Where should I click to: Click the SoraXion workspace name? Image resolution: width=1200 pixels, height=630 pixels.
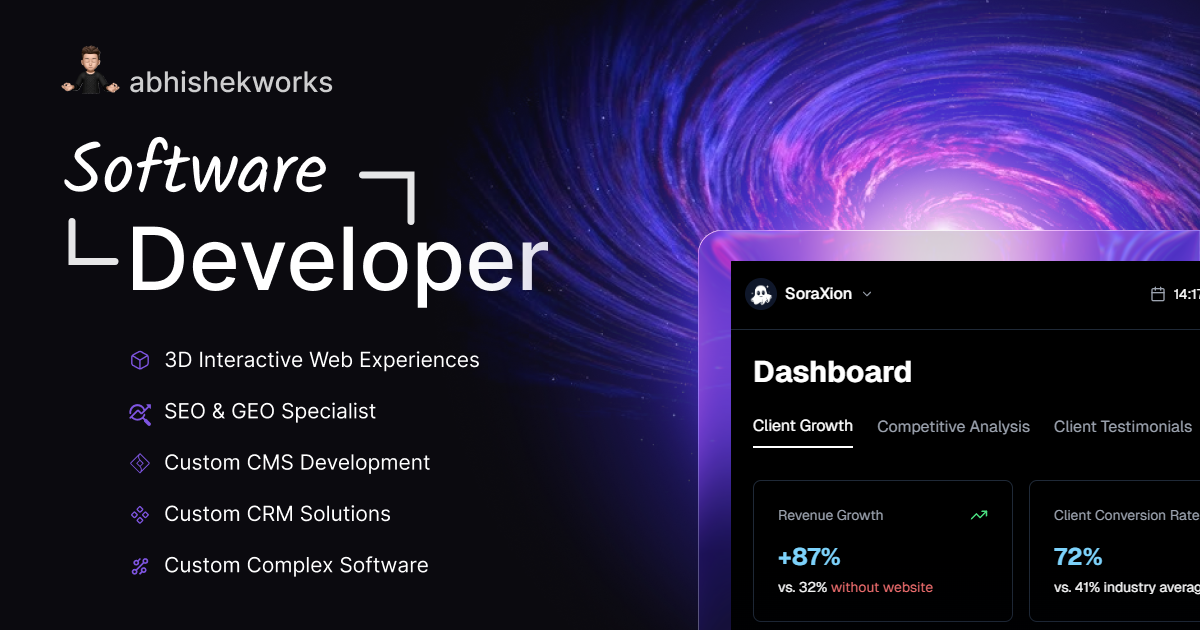(818, 294)
